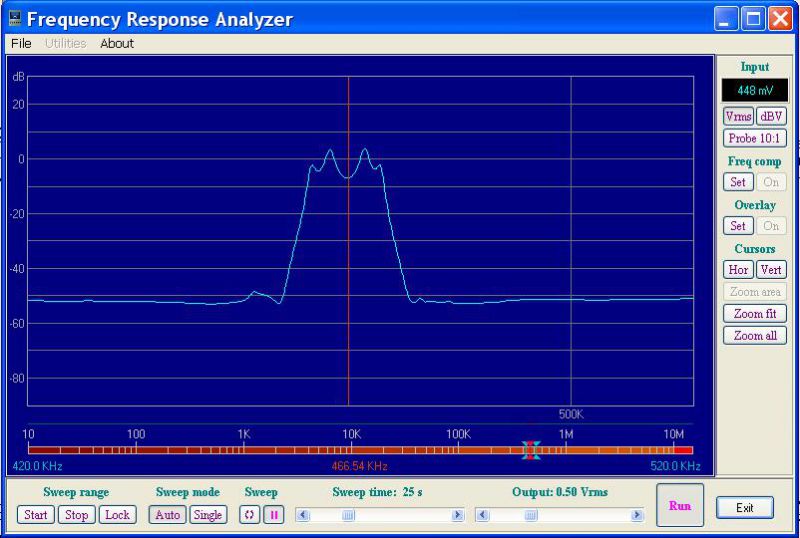Click the Run button

point(680,505)
